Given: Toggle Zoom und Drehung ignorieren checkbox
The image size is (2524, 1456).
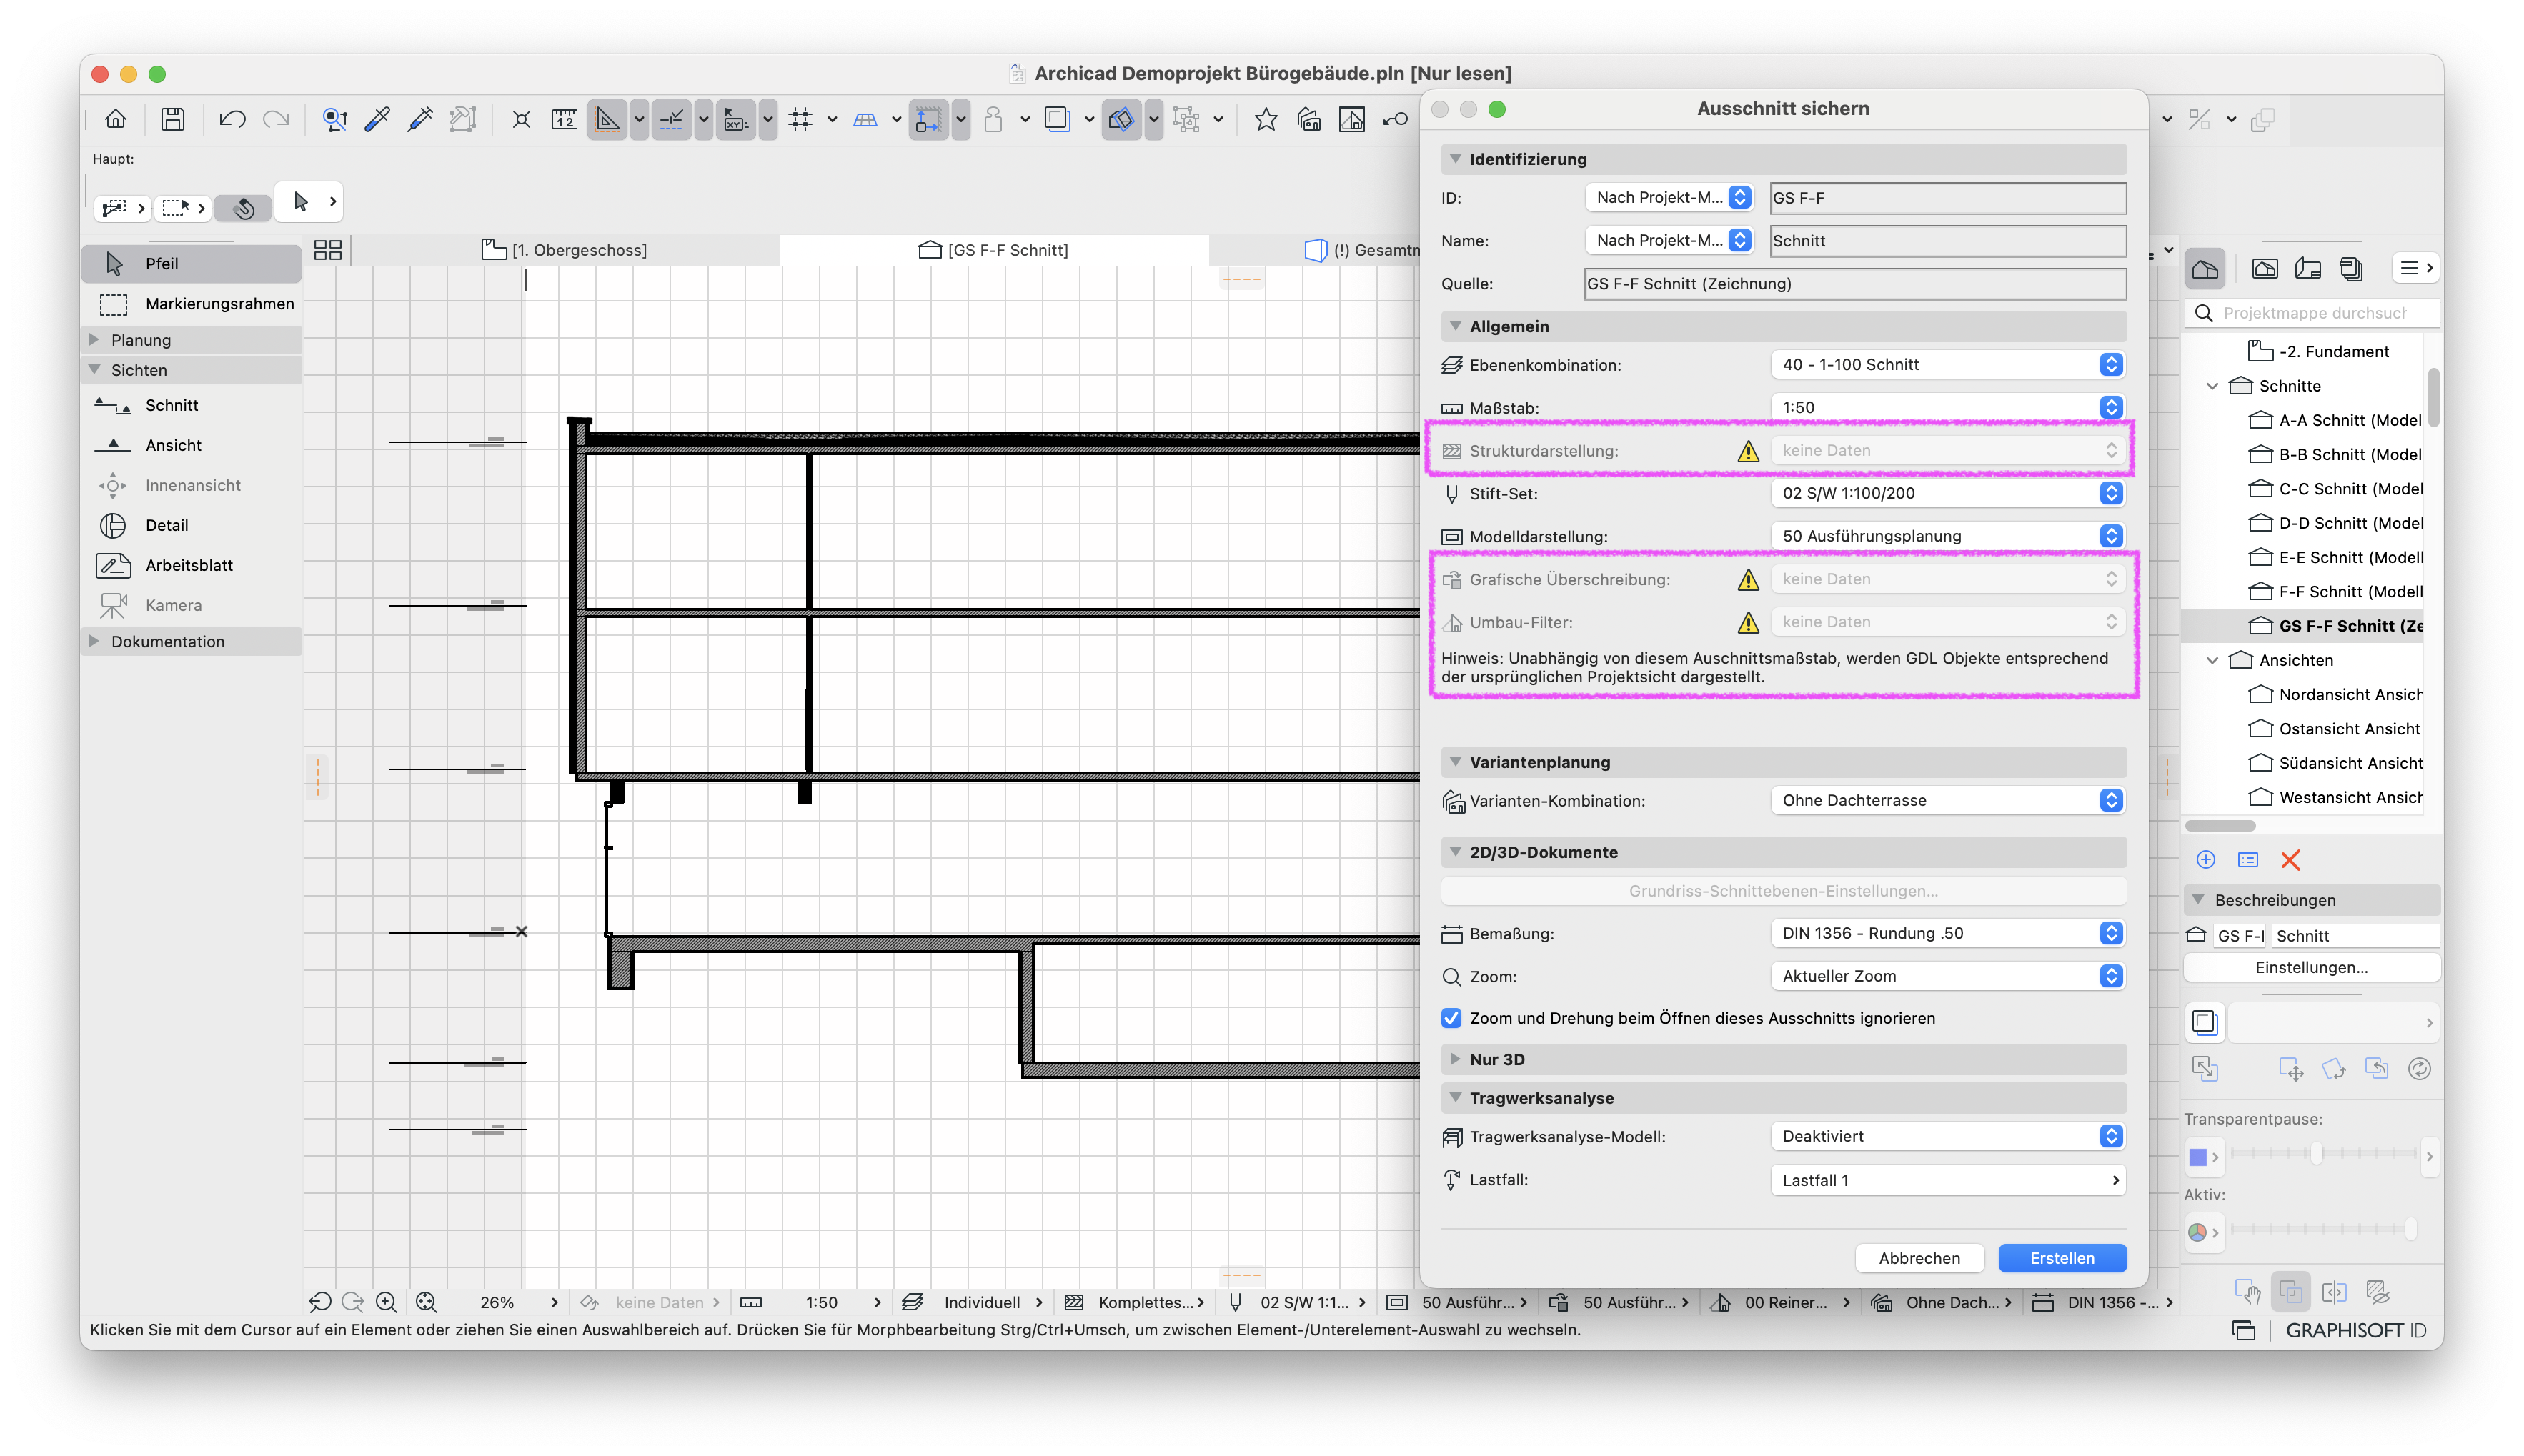Looking at the screenshot, I should tap(1452, 1018).
